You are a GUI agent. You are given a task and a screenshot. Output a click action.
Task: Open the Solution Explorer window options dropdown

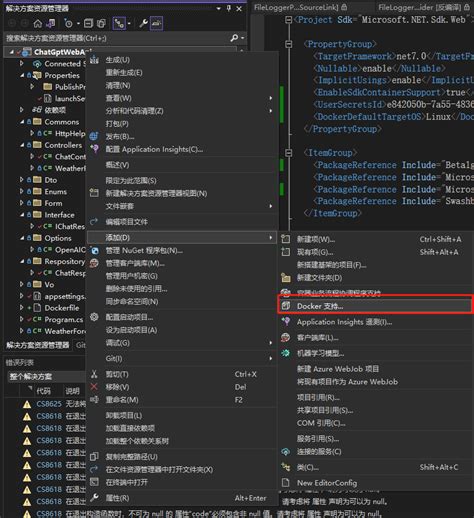point(219,9)
